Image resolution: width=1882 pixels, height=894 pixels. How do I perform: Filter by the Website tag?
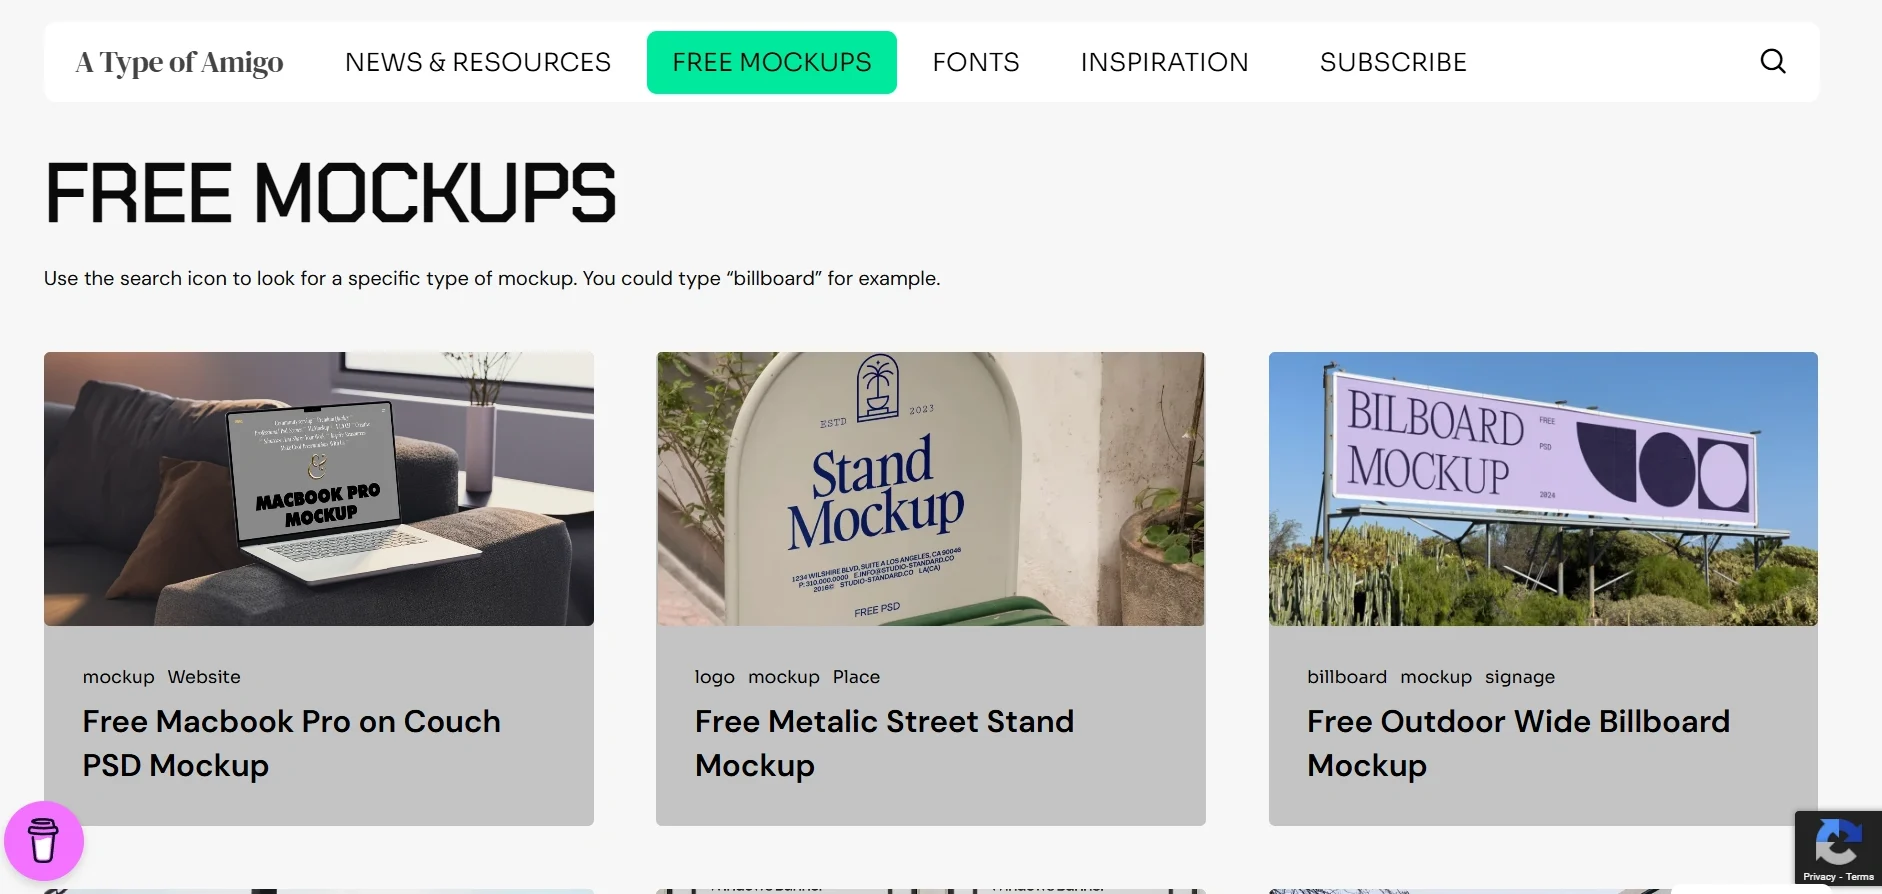pos(204,677)
